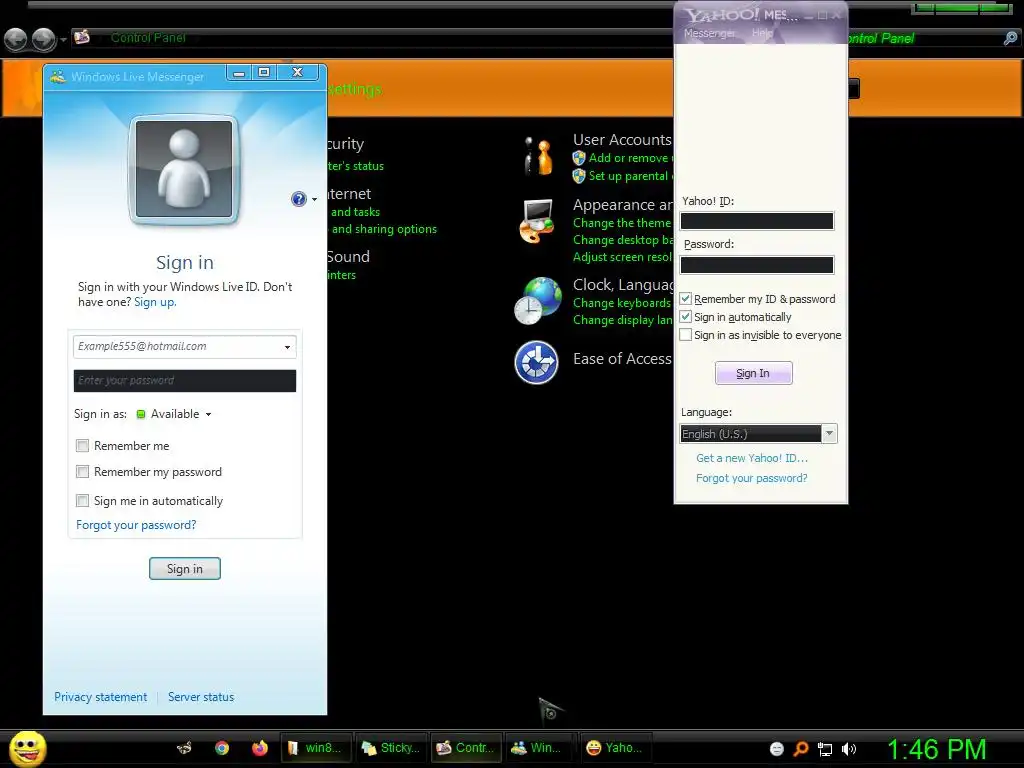
Task: Enable Sign in as invisible to everyone
Action: [x=686, y=335]
